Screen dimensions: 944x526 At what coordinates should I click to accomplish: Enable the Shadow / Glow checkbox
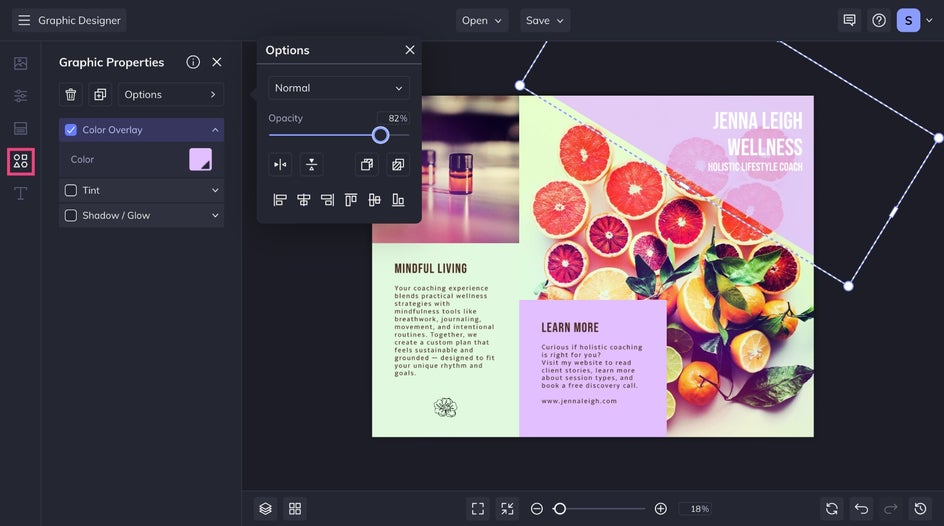(71, 215)
